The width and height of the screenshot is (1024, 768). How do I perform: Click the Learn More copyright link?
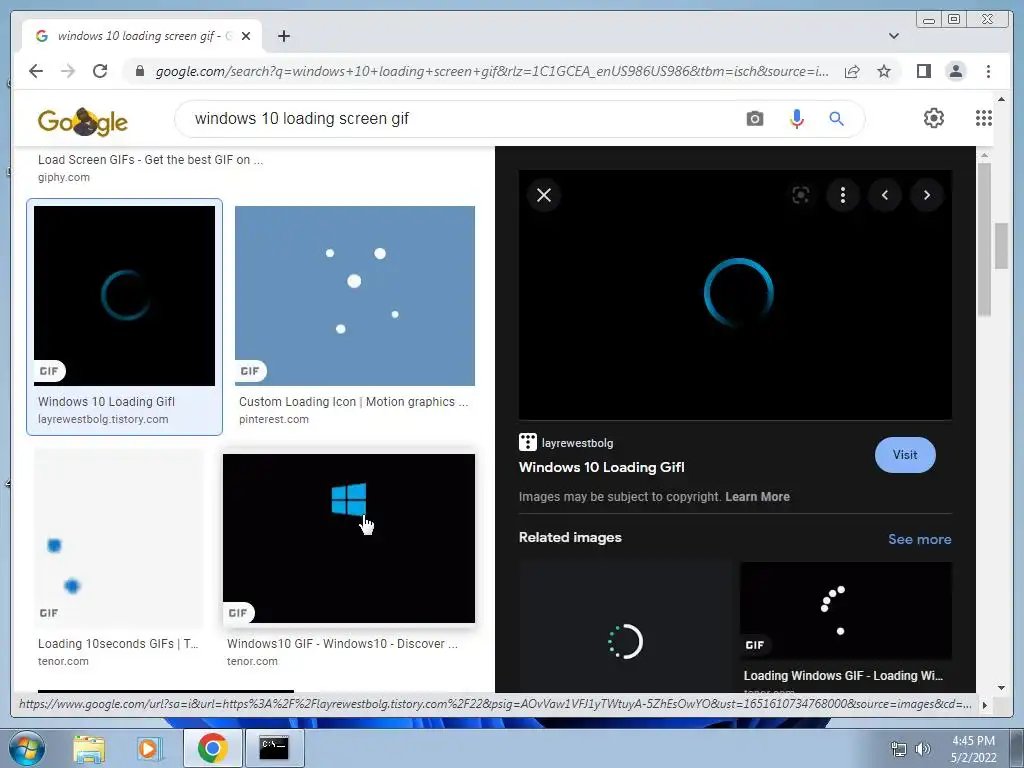pyautogui.click(x=757, y=497)
